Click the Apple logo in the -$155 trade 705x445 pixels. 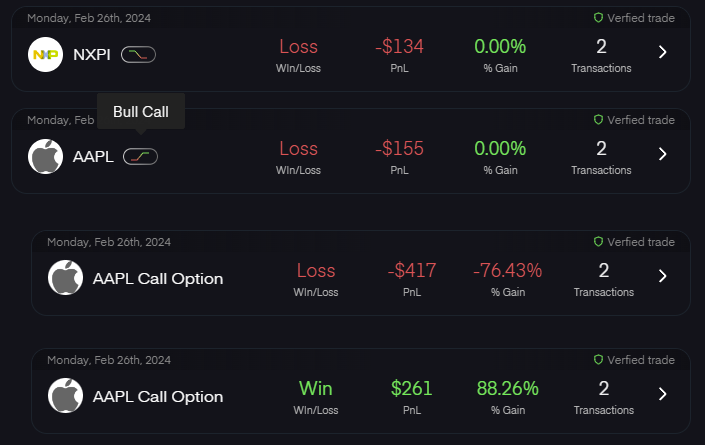coord(44,156)
